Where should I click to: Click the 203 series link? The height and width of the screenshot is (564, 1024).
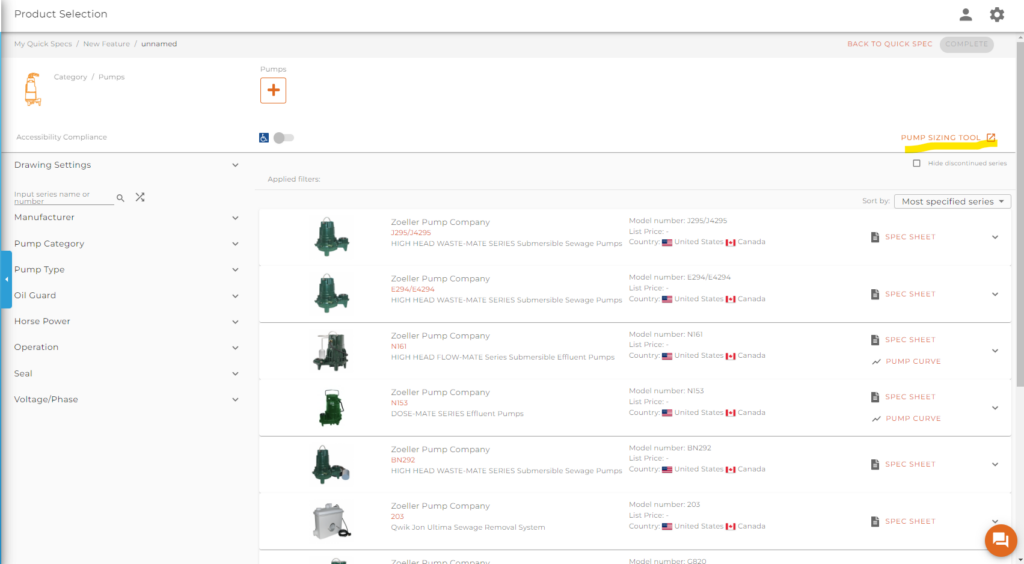pyautogui.click(x=397, y=517)
